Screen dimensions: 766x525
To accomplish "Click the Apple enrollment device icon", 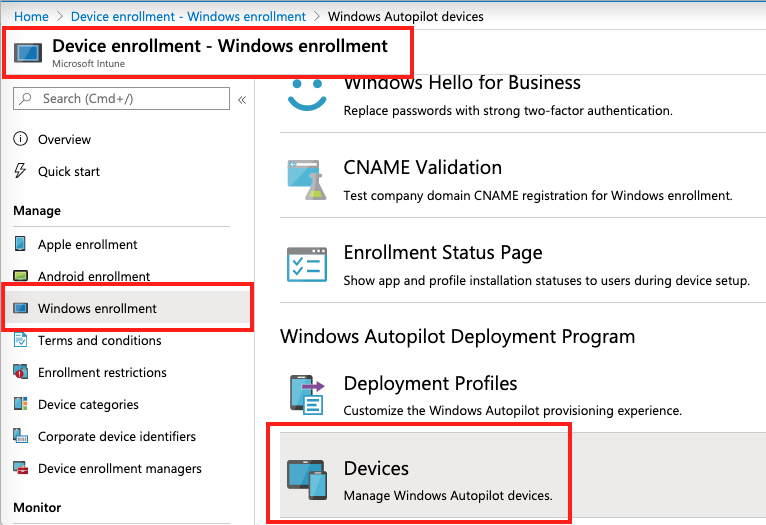I will coord(20,243).
